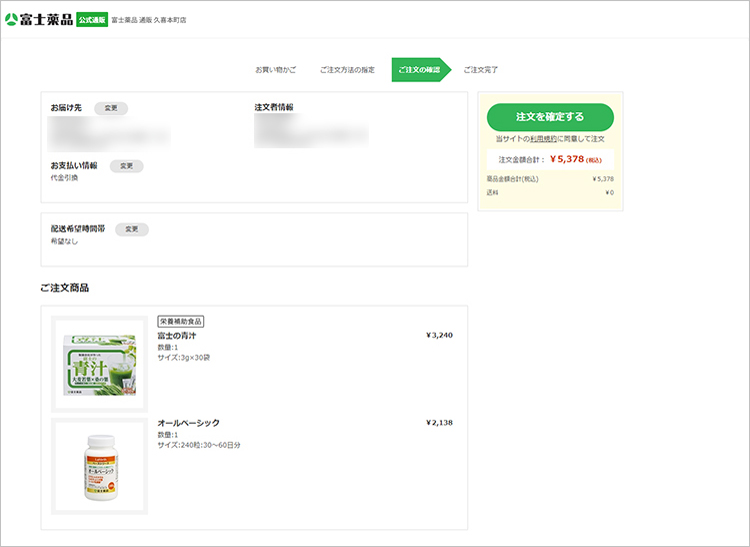750x547 pixels.
Task: Click the オールベーシック product name
Action: 188,423
